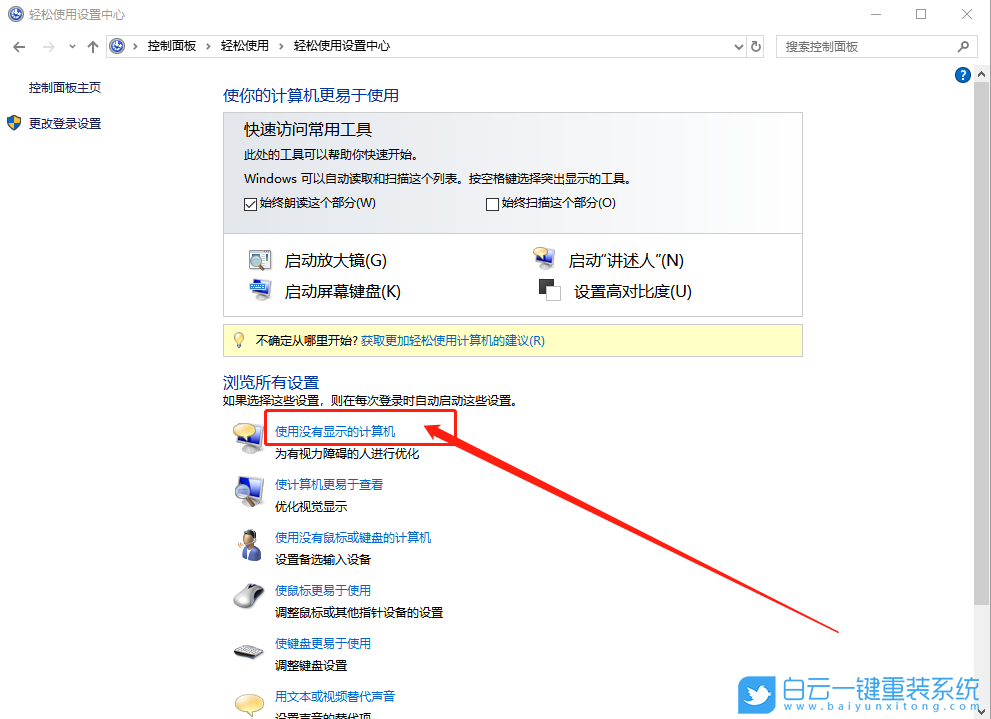Screen dimensions: 991x719
Task: Open the address bar history dropdown
Action: (738, 46)
